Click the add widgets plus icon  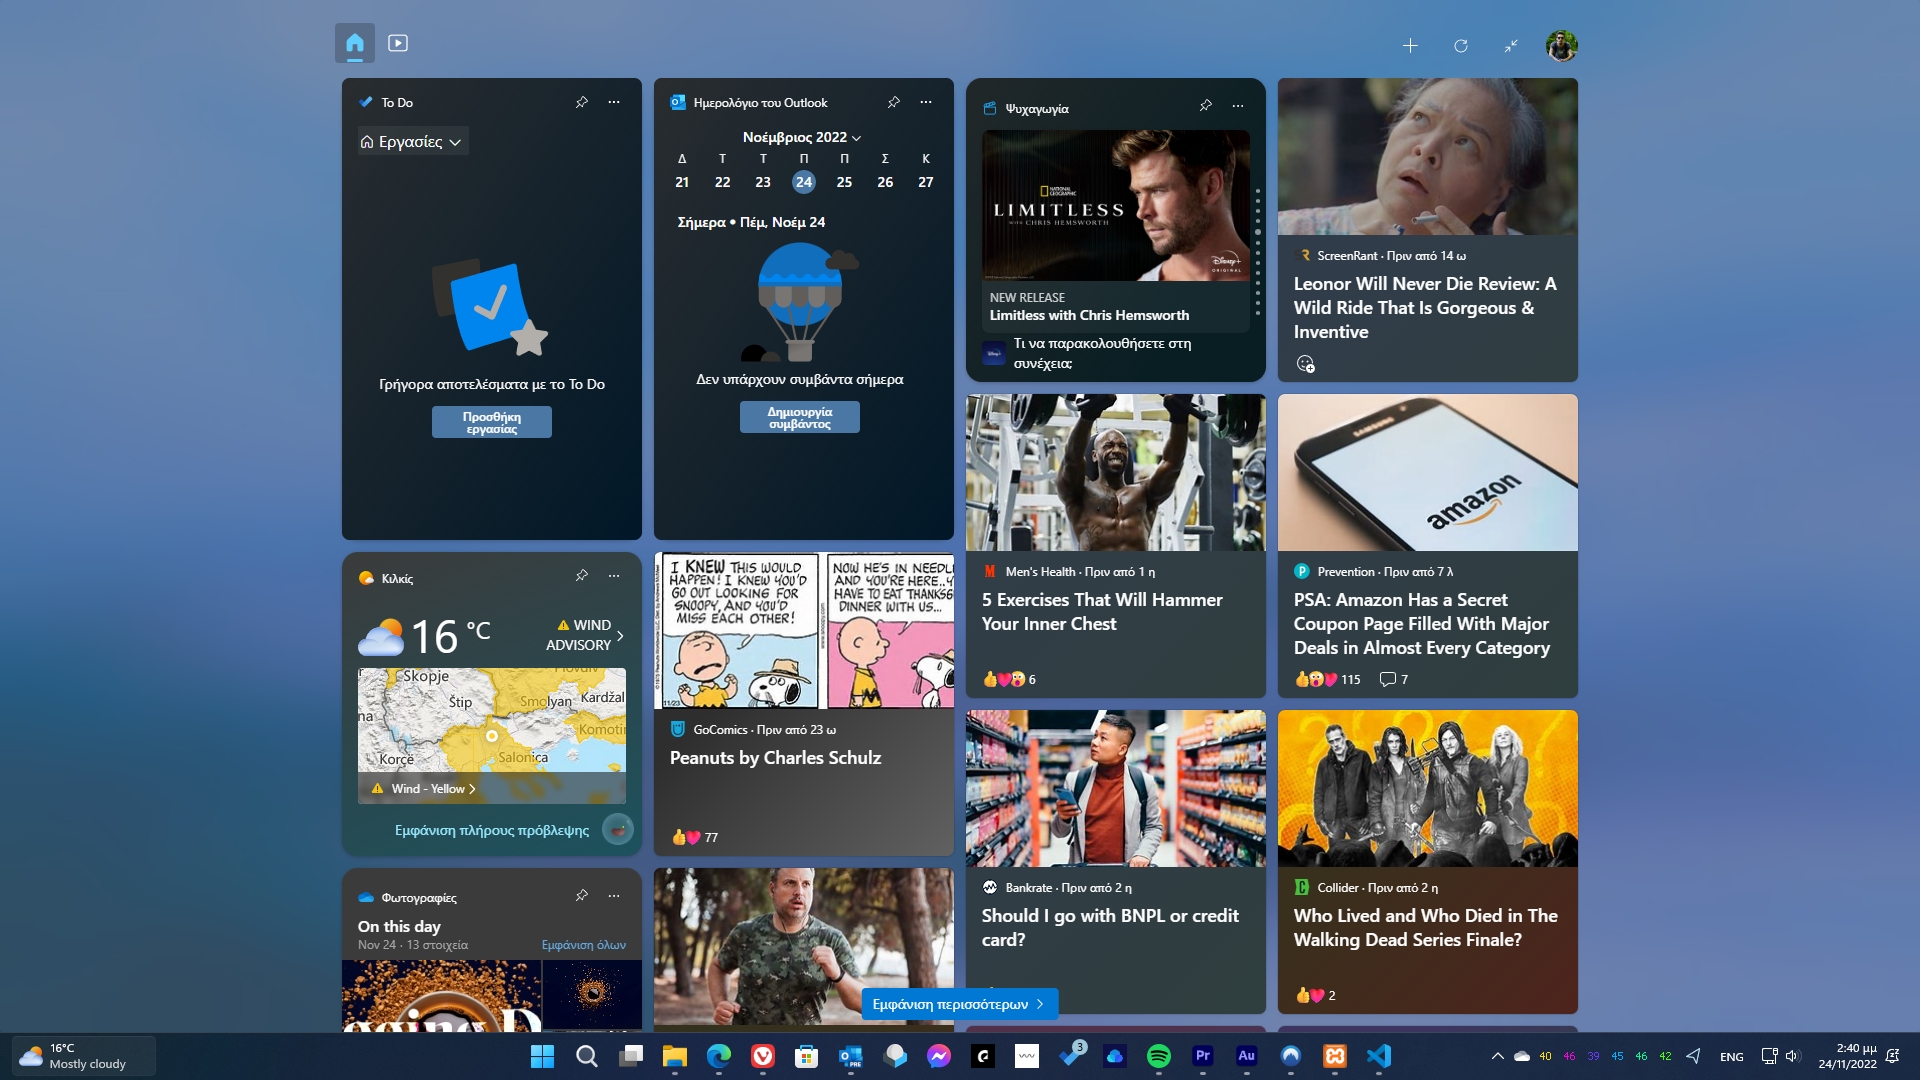pyautogui.click(x=1410, y=46)
